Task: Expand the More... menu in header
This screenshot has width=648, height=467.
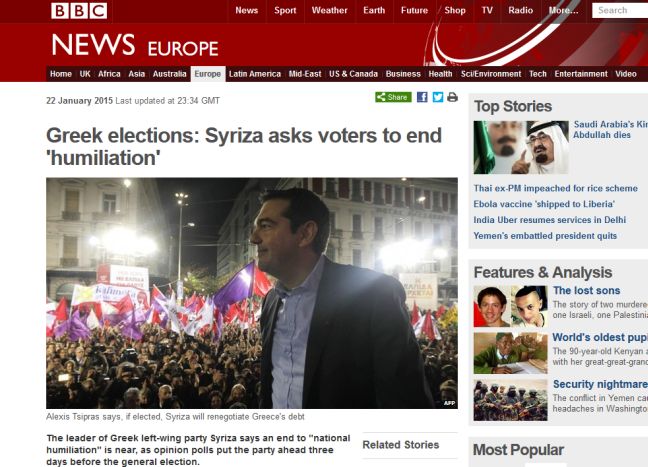Action: coord(563,11)
